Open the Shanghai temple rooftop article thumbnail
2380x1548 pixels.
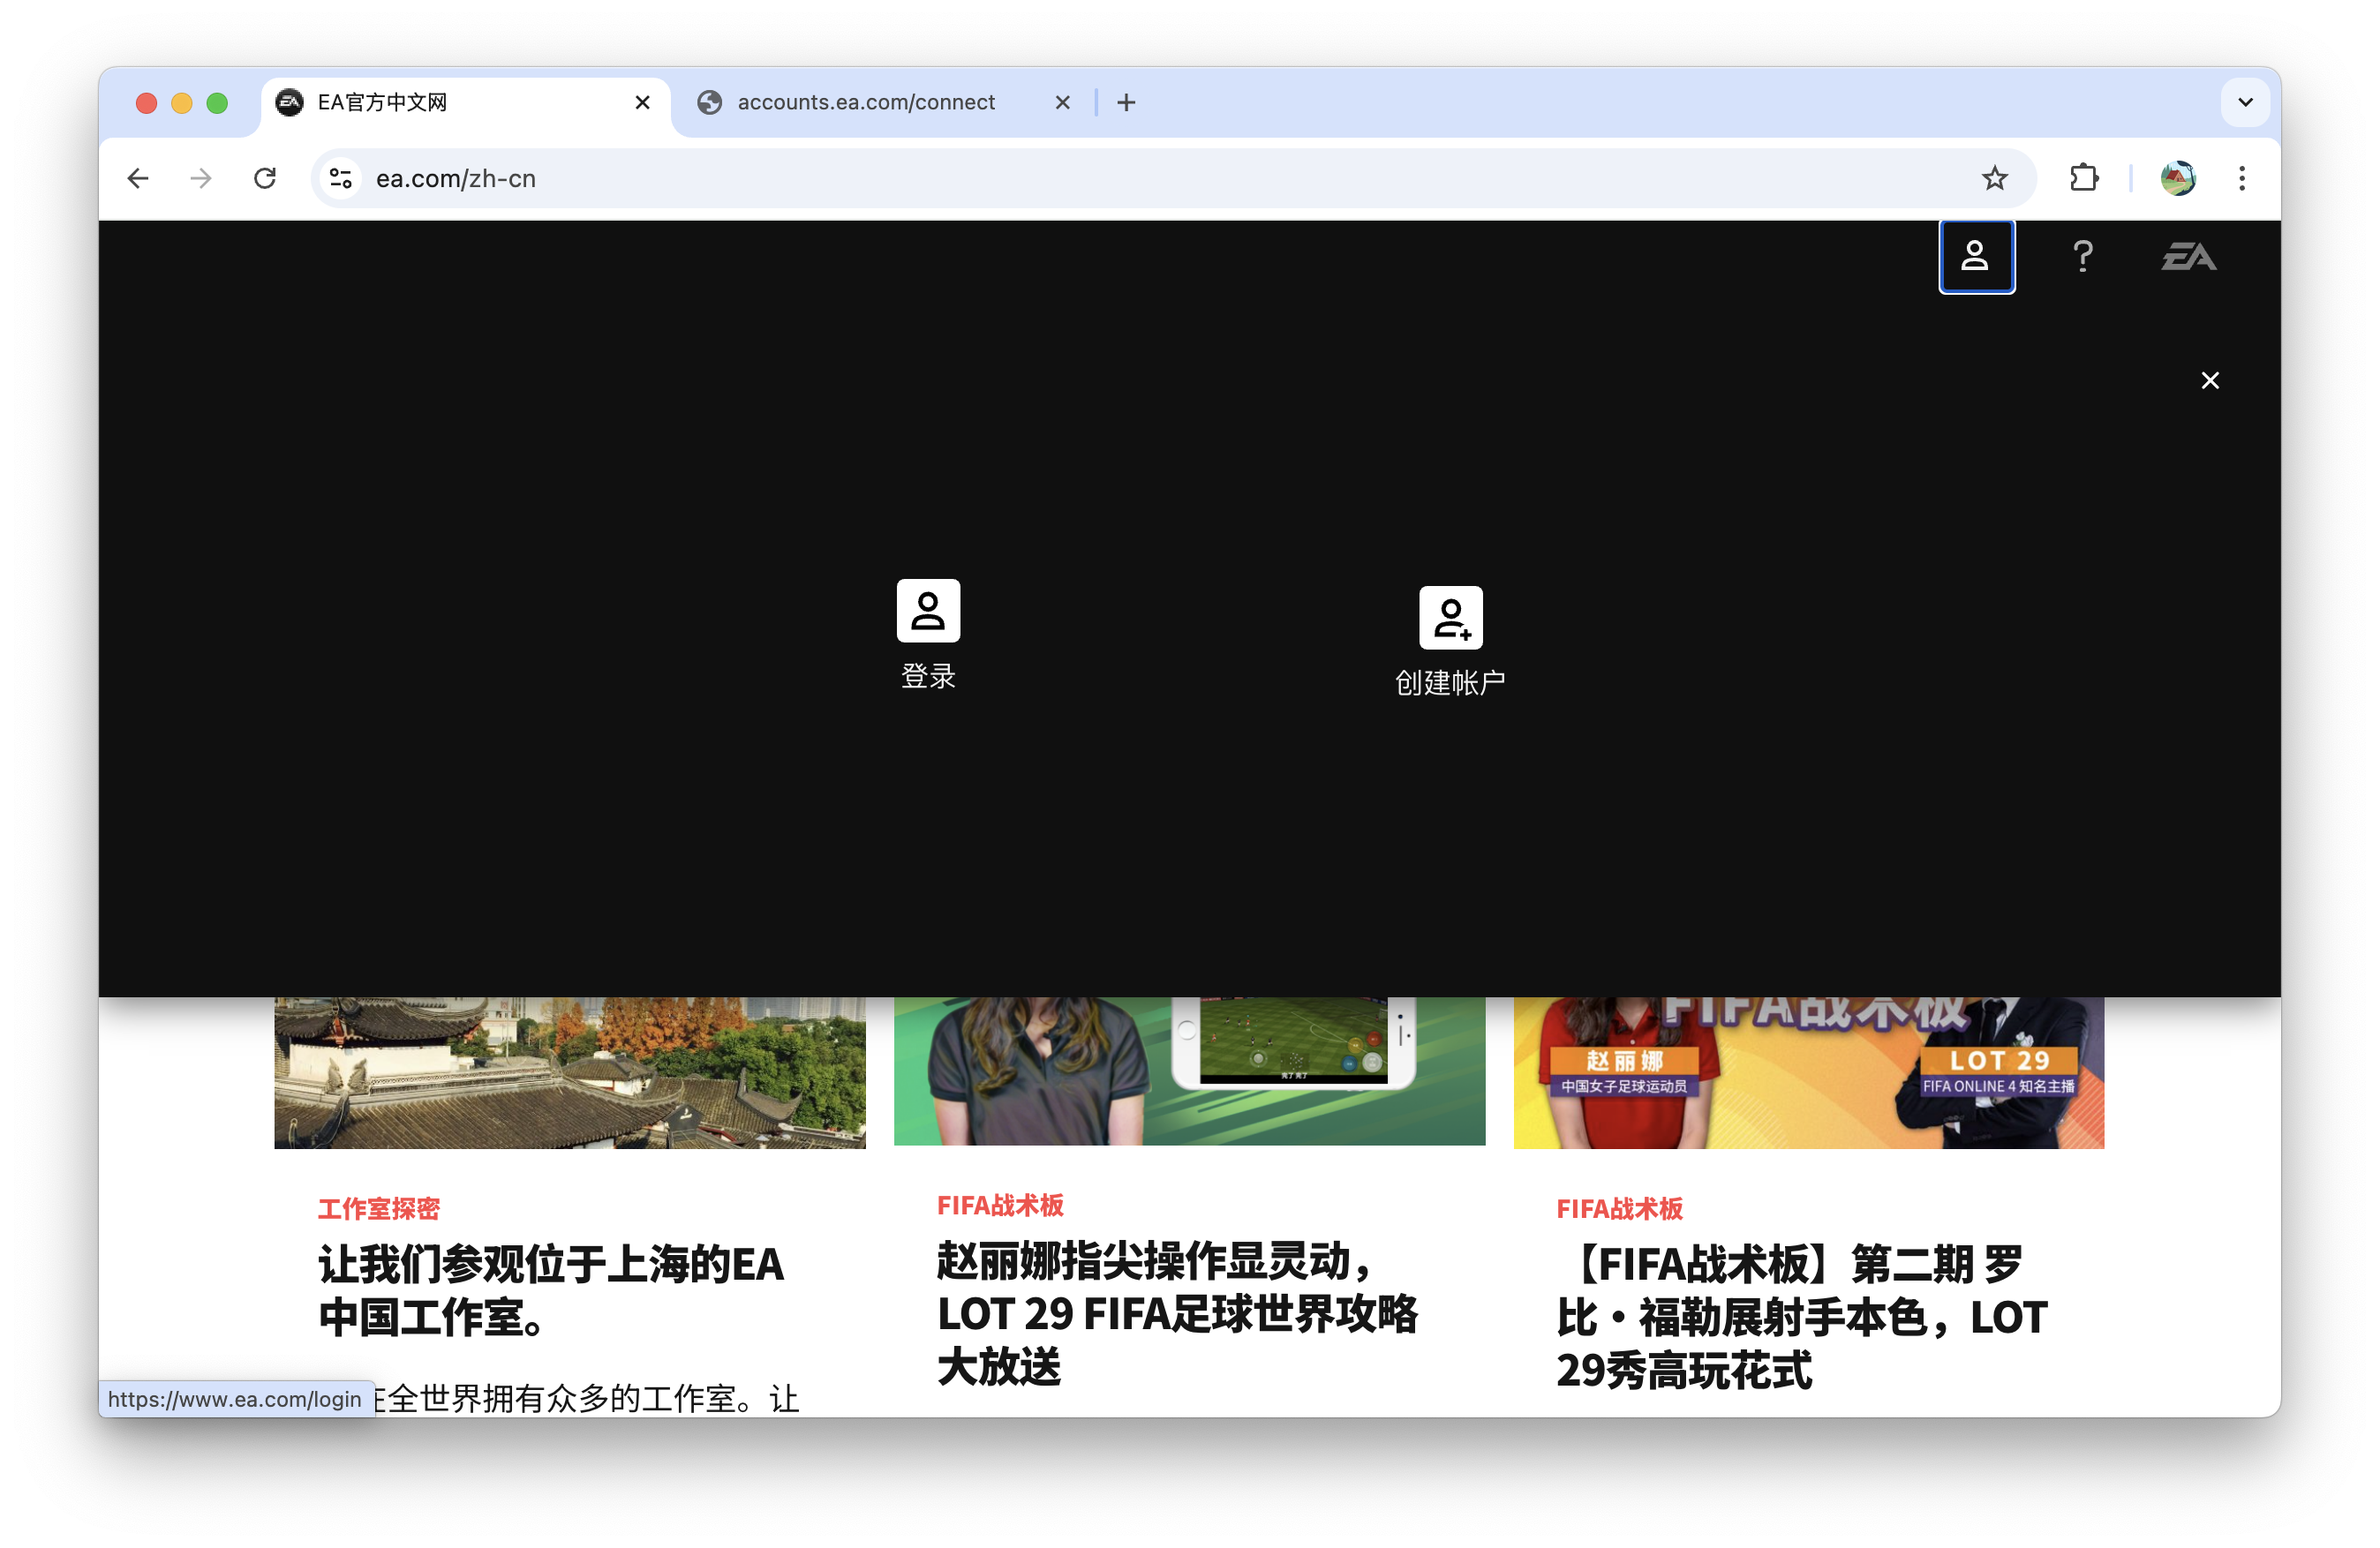point(570,1072)
